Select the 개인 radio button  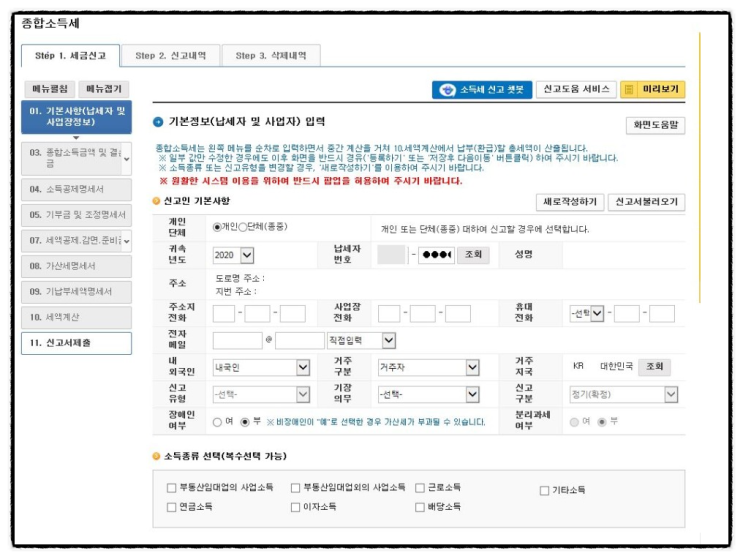217,227
